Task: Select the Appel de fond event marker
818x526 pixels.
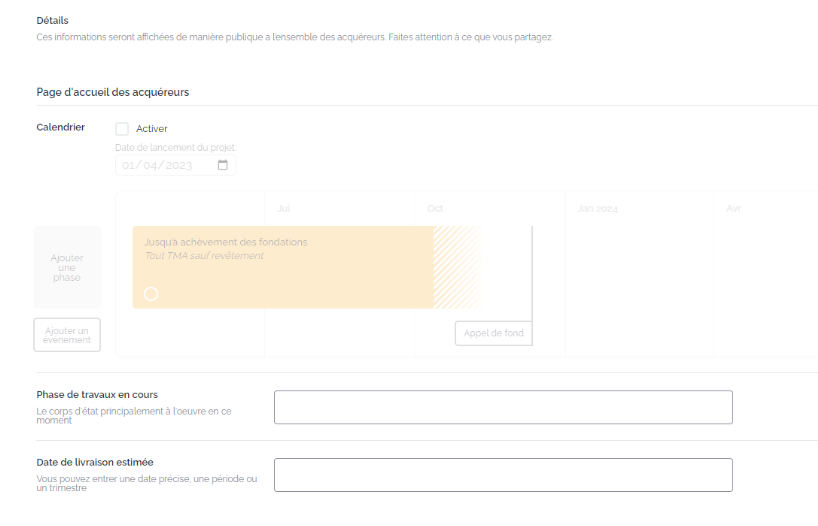Action: point(493,333)
